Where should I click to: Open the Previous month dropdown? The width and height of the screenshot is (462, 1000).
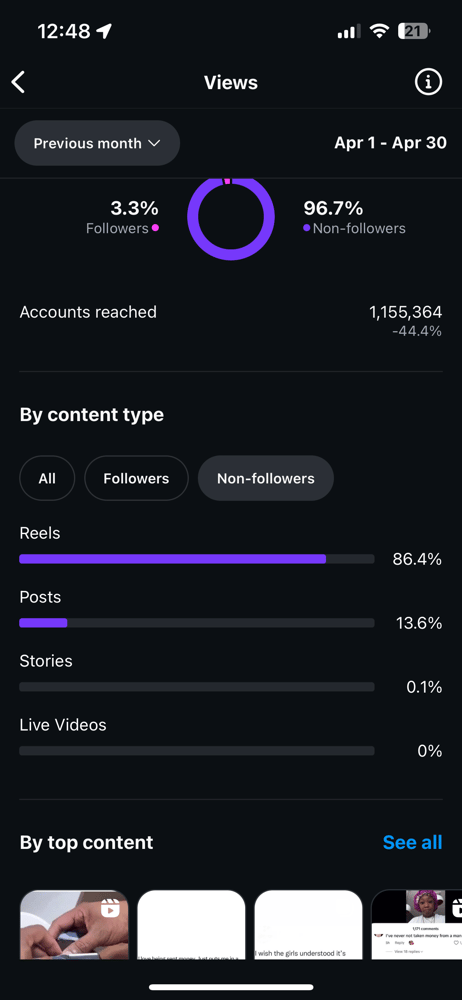click(97, 143)
